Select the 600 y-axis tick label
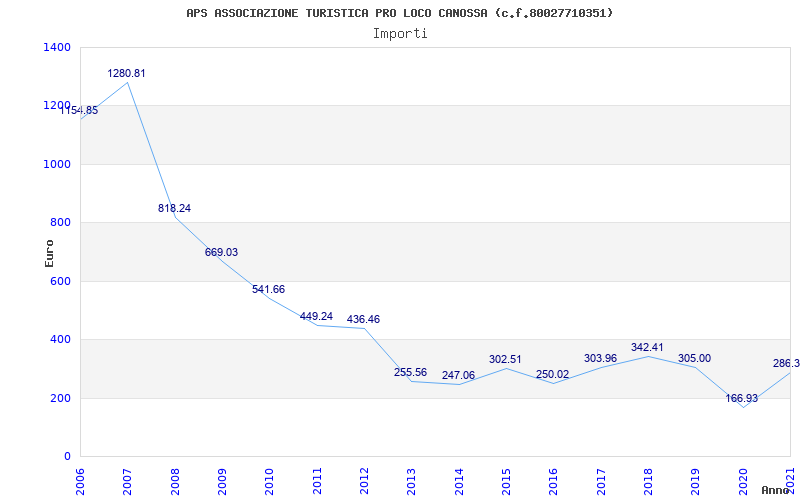 pos(60,281)
